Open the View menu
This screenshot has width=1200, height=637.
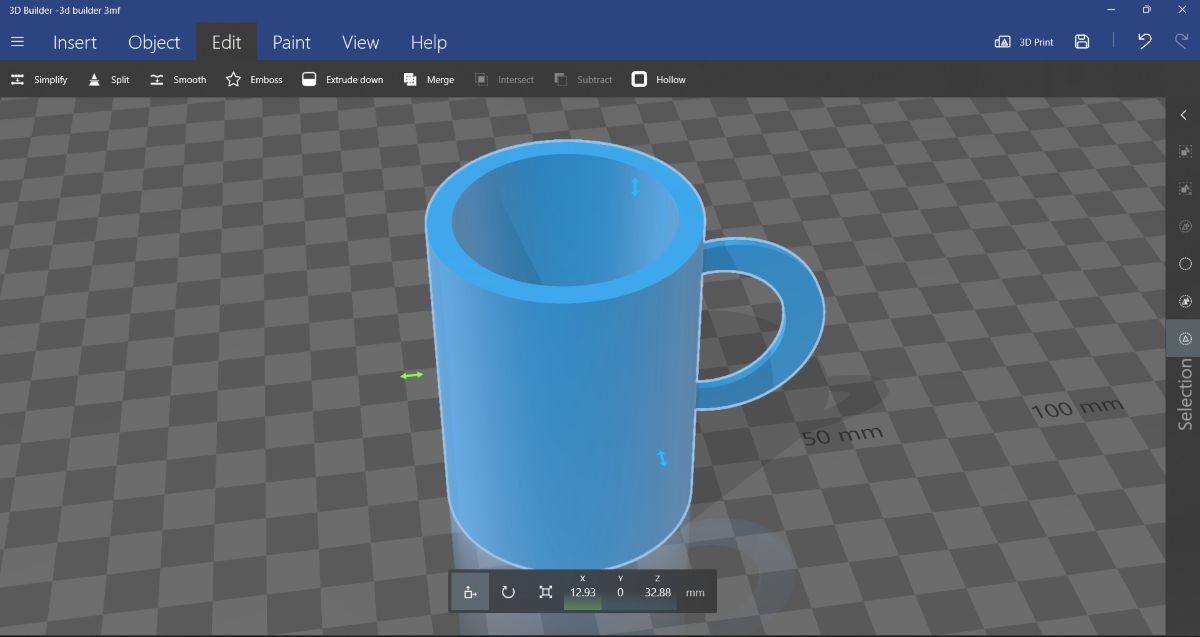point(359,42)
